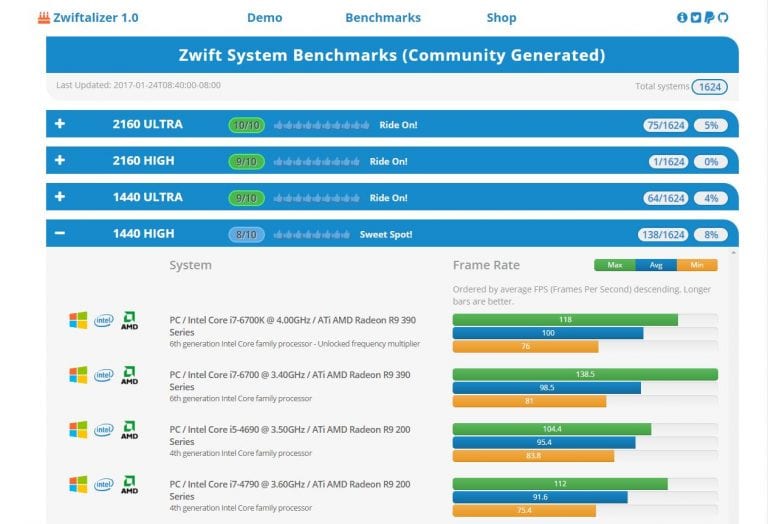
Task: Click the total systems 1624 badge
Action: pos(710,87)
